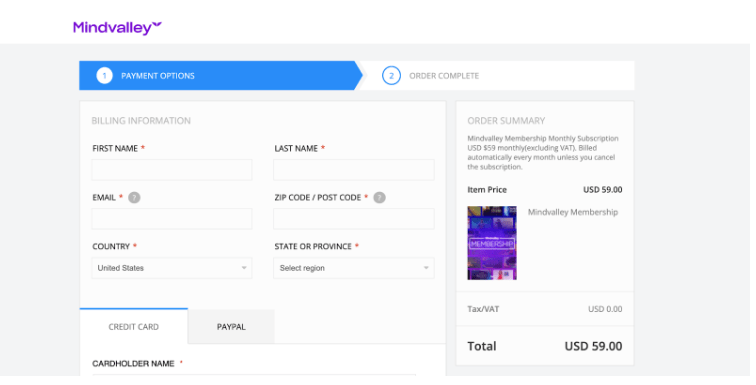Click the monthly subscription description text

coord(543,152)
